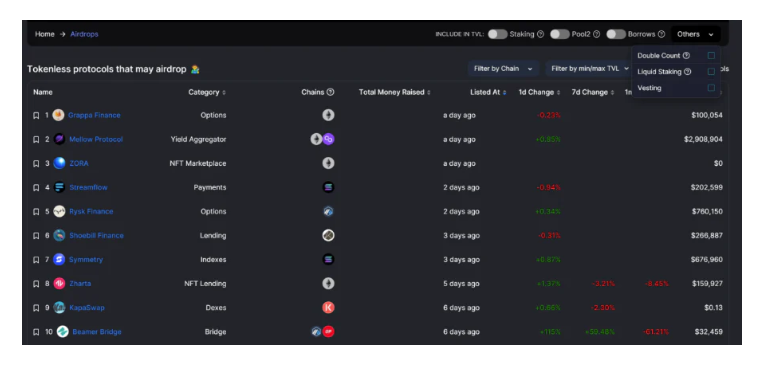
Task: Check the Double Count checkbox
Action: tap(711, 56)
